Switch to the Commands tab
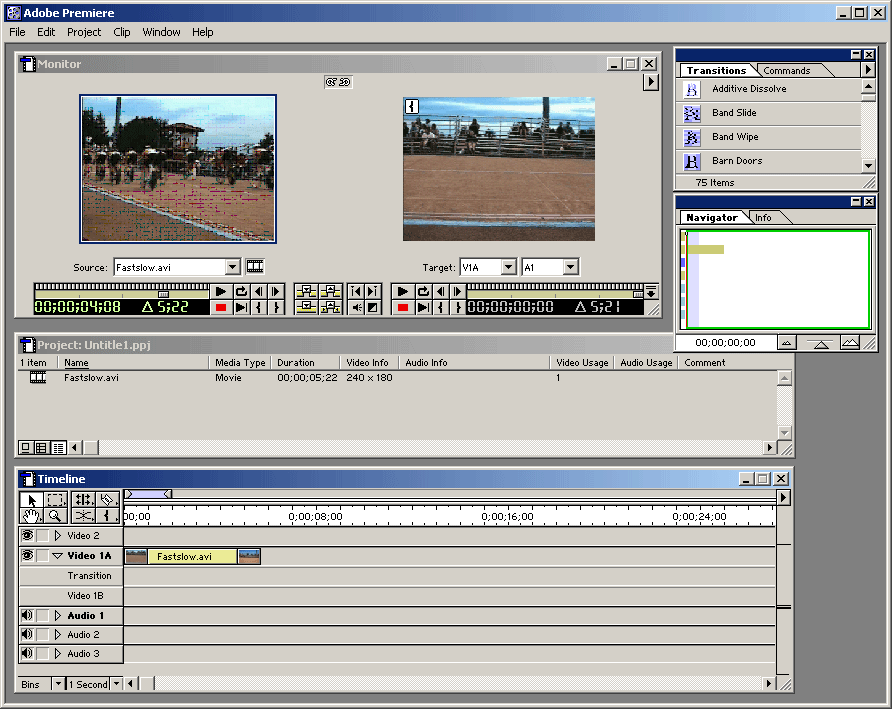The width and height of the screenshot is (892, 709). tap(787, 71)
